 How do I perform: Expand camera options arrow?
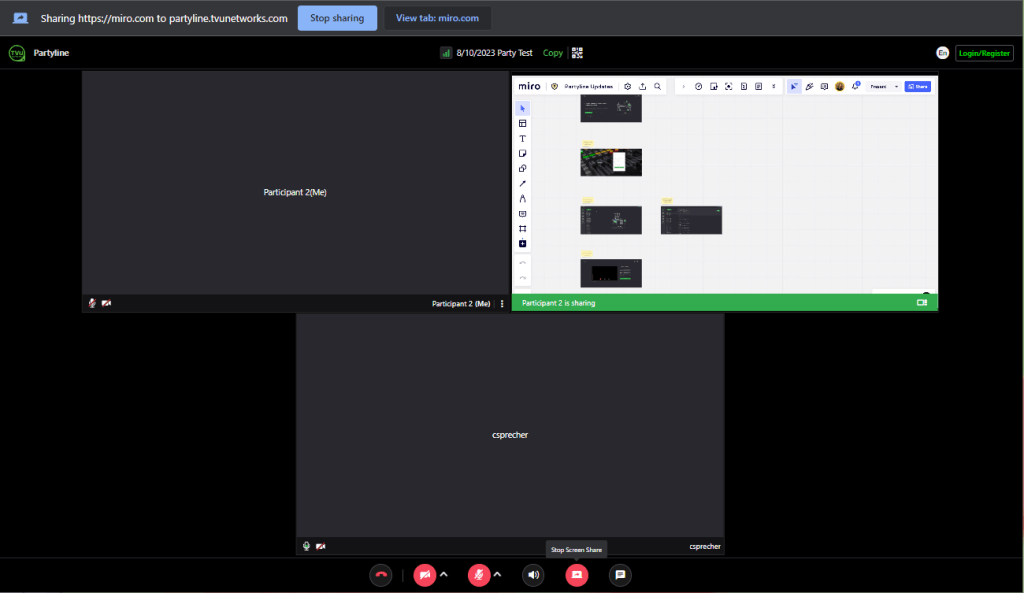pyautogui.click(x=444, y=574)
